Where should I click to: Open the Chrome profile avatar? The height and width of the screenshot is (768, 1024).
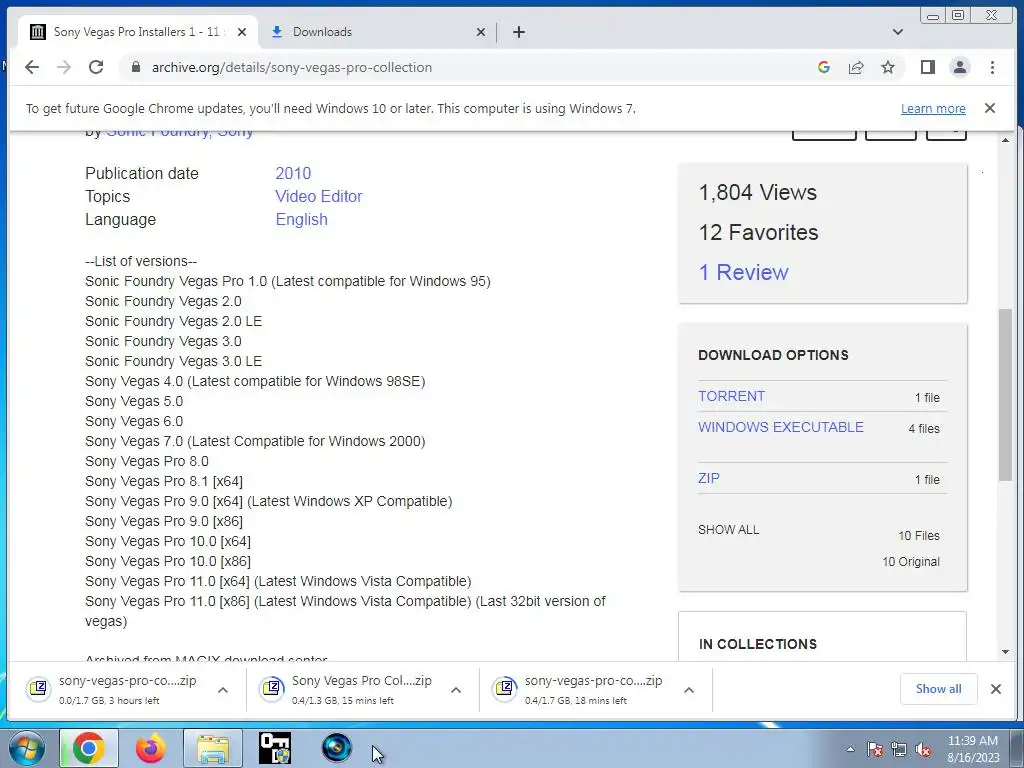[959, 67]
